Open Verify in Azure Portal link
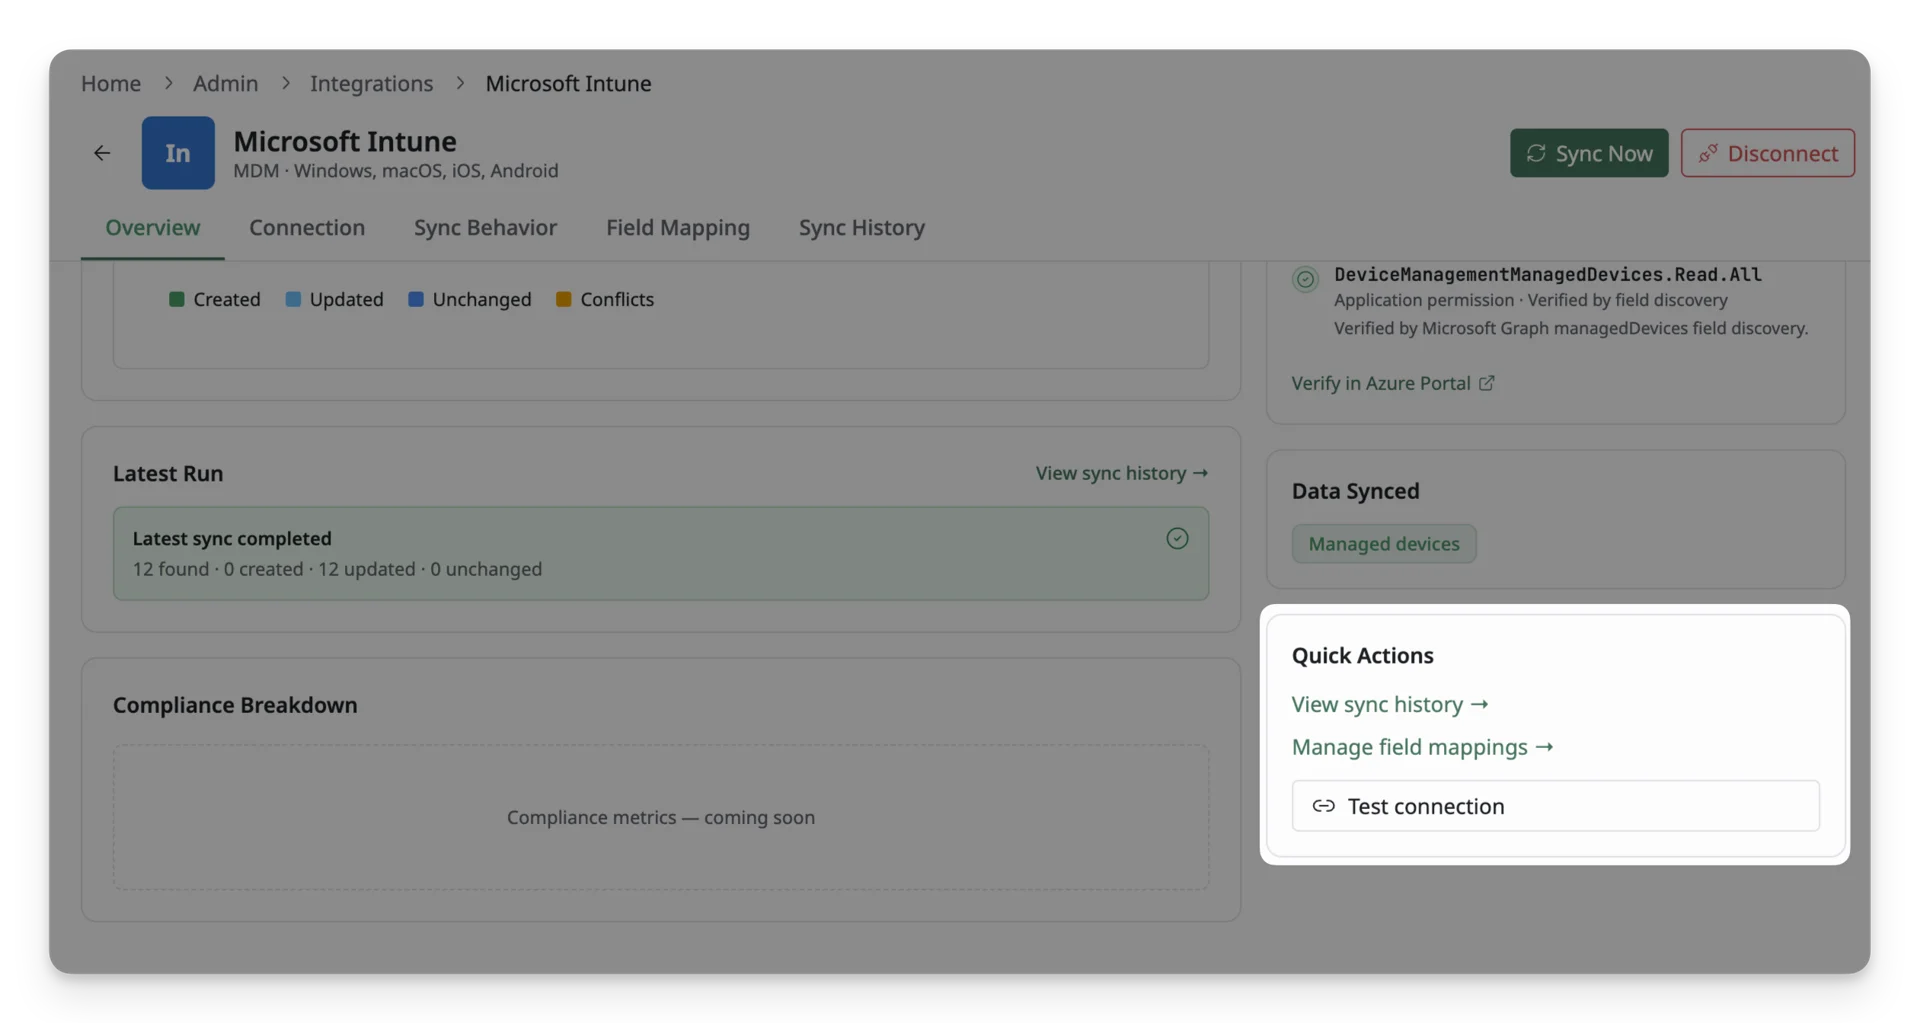This screenshot has width=1920, height=1023. point(1393,383)
